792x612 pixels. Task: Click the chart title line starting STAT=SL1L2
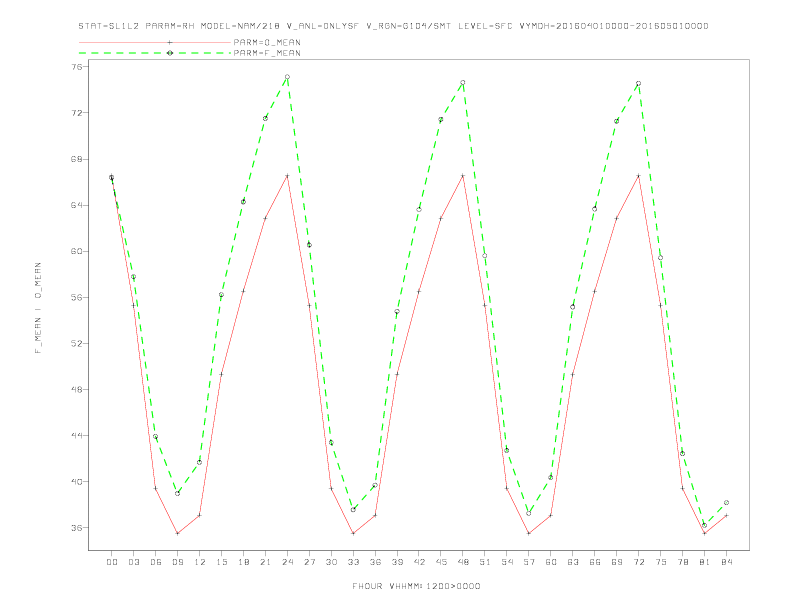393,26
